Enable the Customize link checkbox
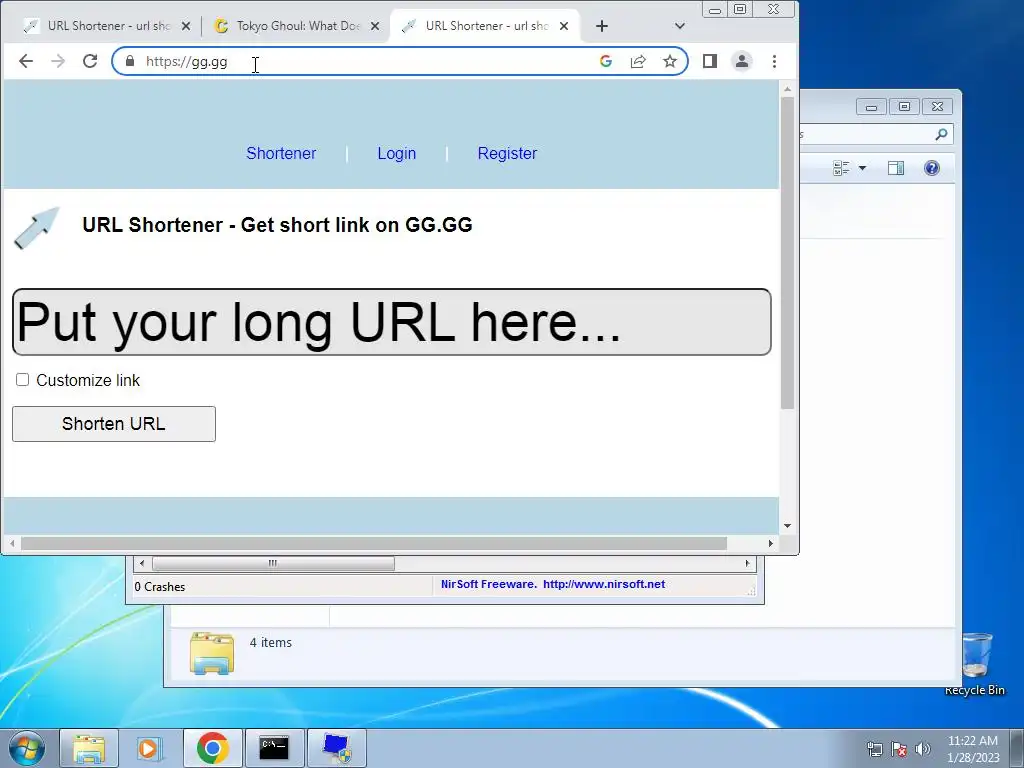The image size is (1024, 768). tap(23, 379)
